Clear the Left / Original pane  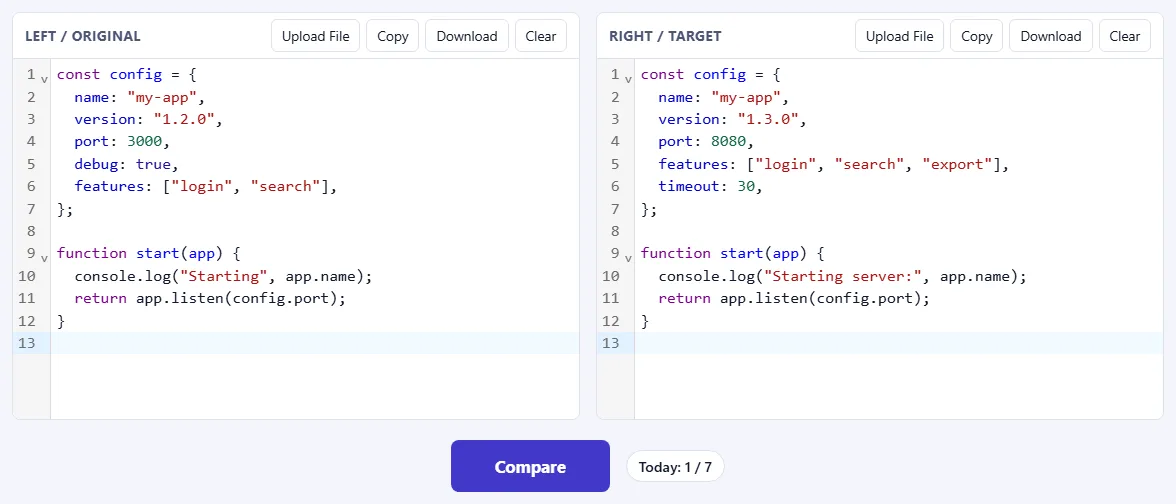tap(541, 36)
